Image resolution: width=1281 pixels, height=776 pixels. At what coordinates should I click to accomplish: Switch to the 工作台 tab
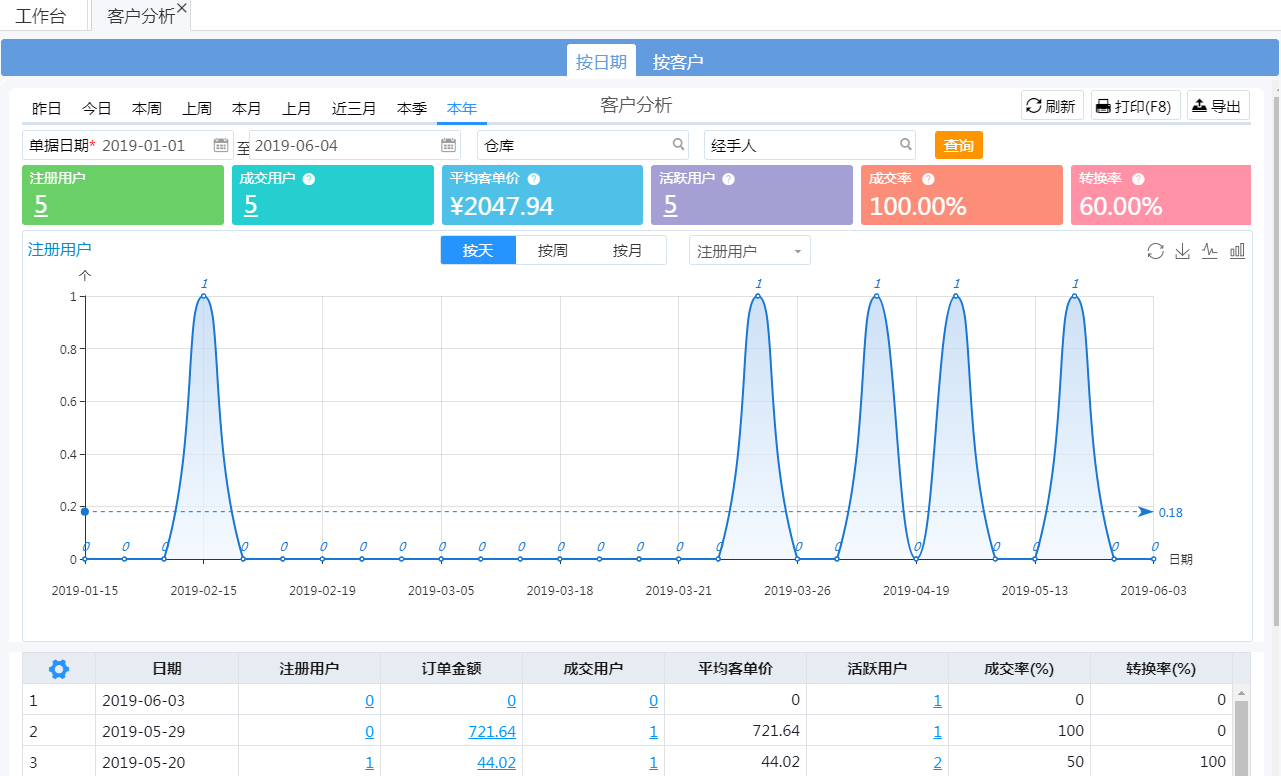tap(41, 16)
